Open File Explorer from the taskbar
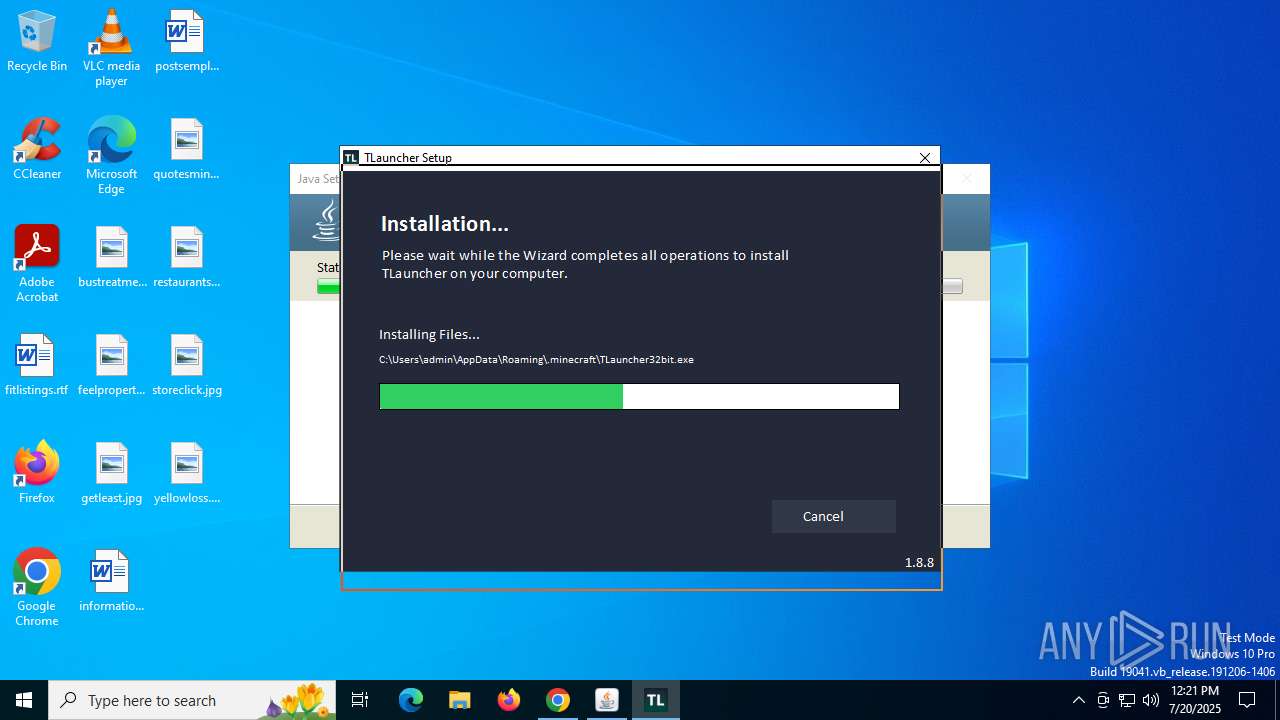This screenshot has height=720, width=1280. pos(460,700)
